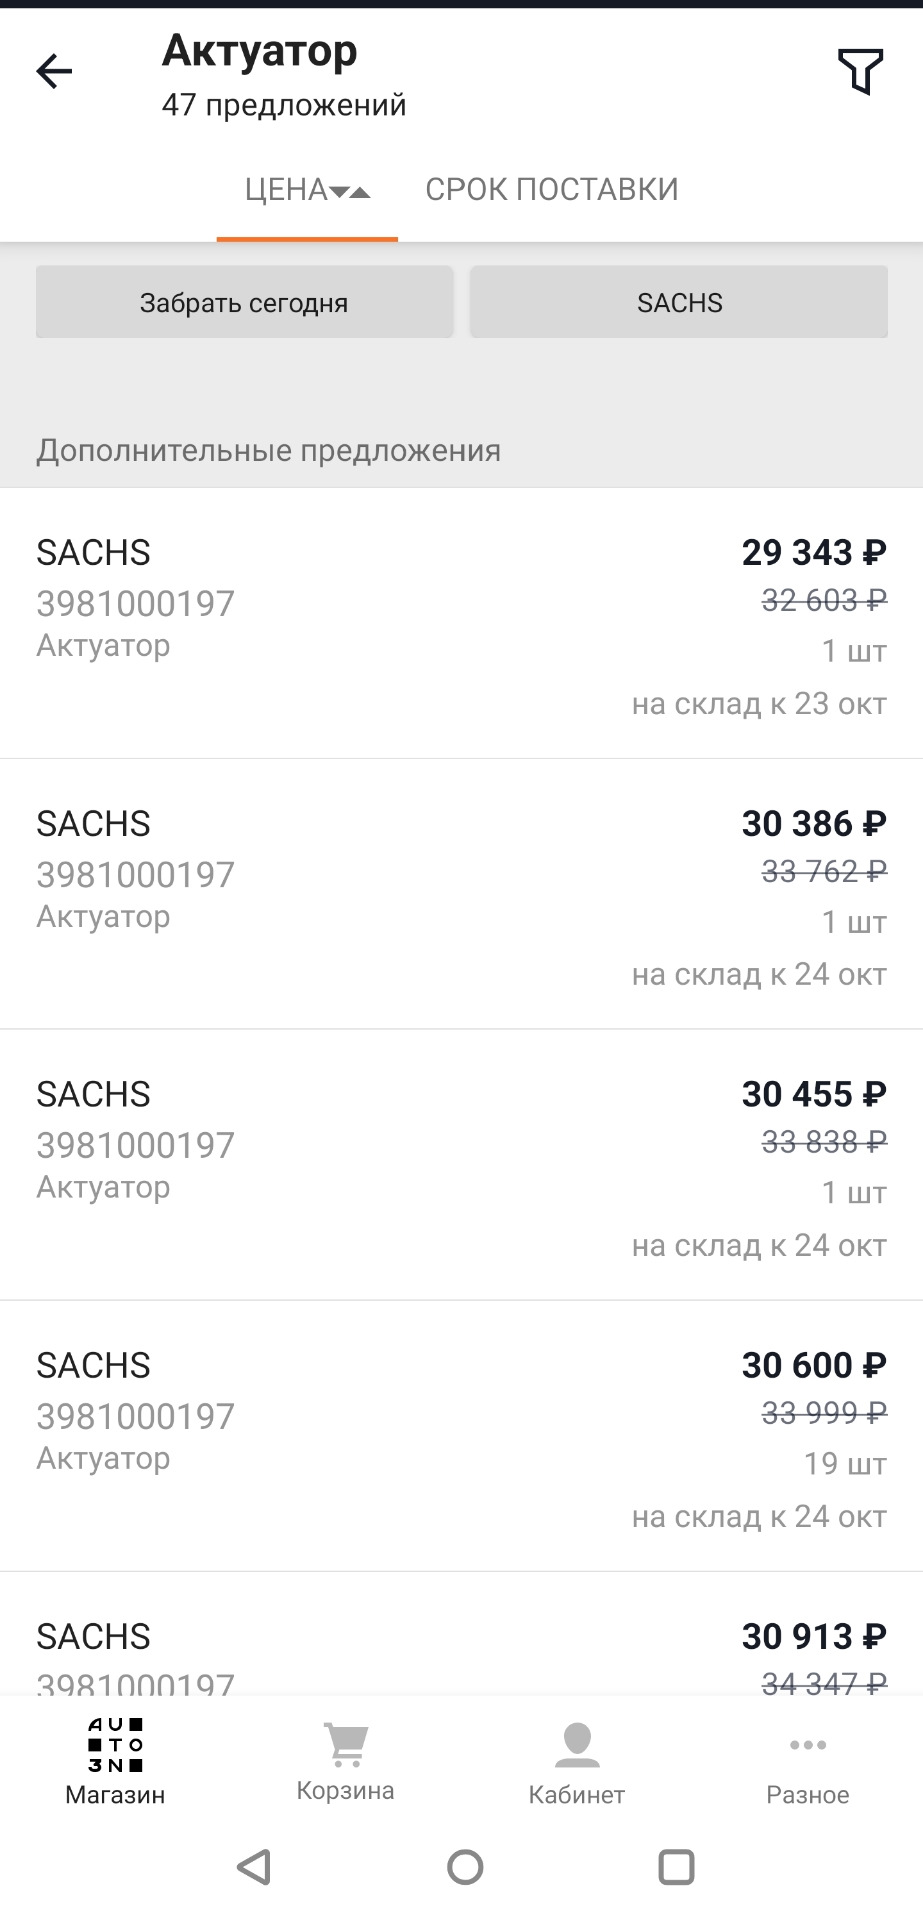Select the ЦЕНА sorting tab
The width and height of the screenshot is (923, 1920).
[x=287, y=189]
